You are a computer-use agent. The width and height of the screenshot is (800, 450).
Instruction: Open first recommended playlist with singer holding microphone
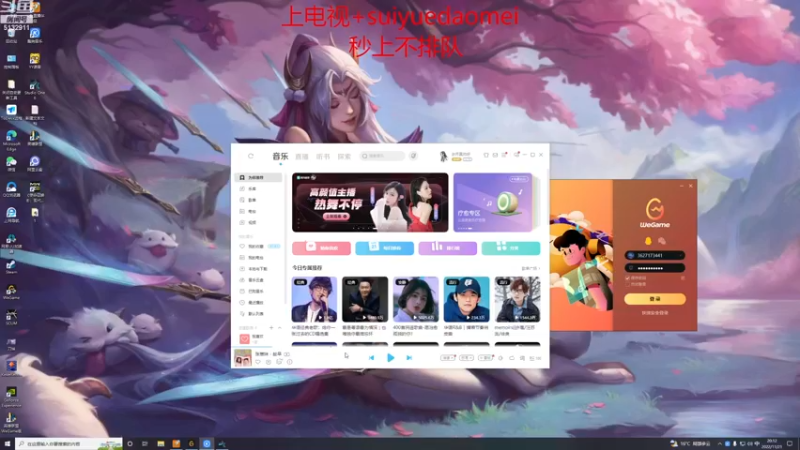coord(314,299)
